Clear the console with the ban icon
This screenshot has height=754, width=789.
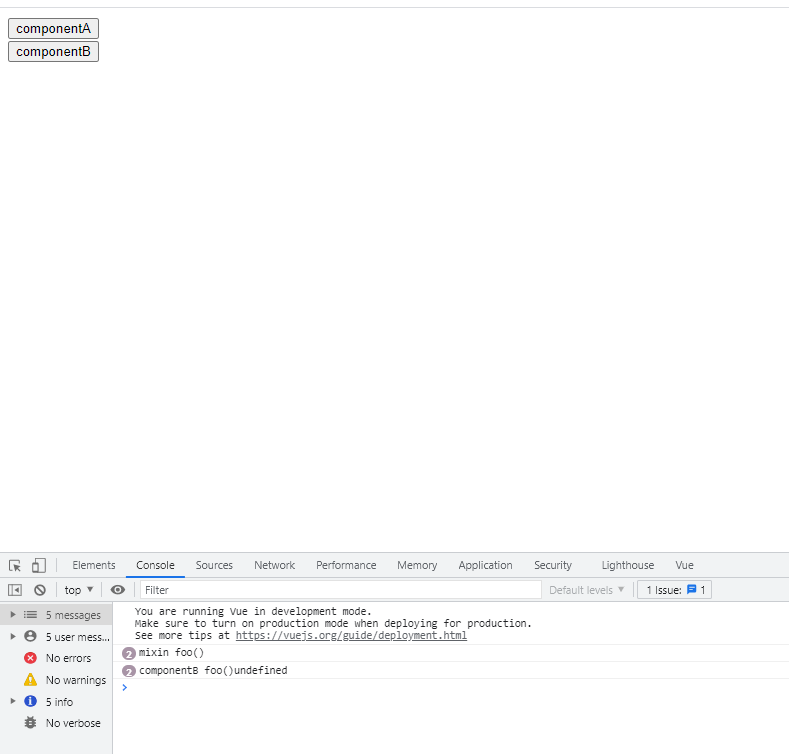click(x=40, y=590)
